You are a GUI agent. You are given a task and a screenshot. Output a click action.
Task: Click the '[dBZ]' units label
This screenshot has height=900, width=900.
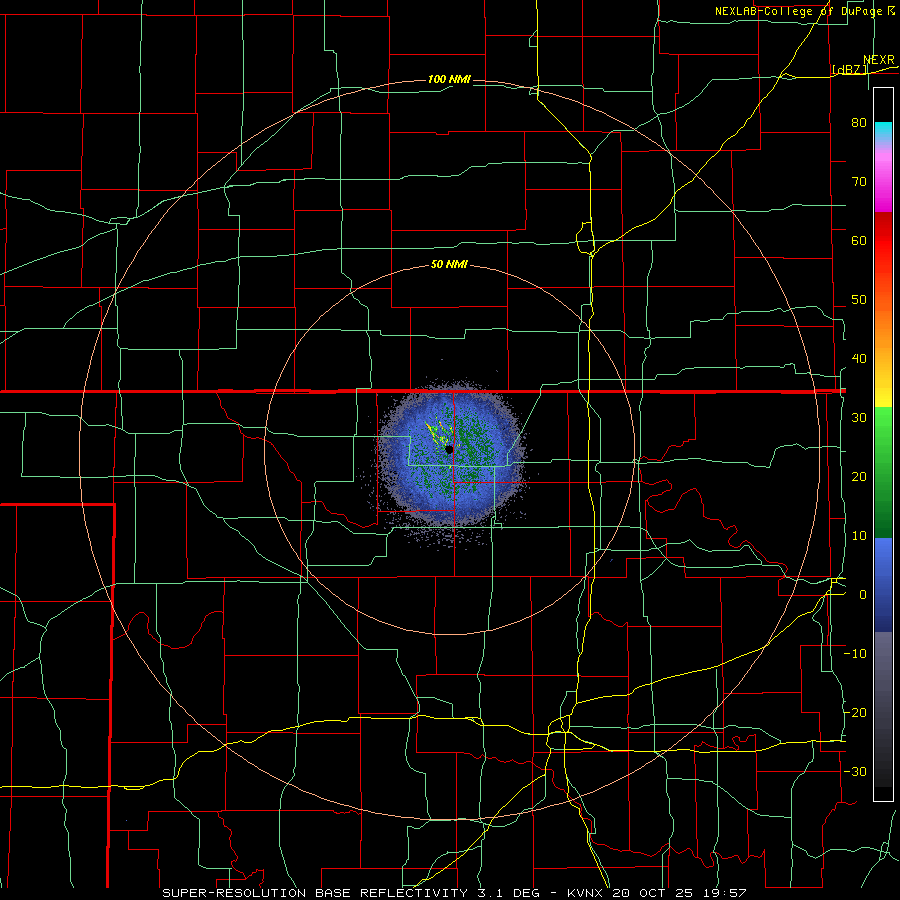(x=850, y=69)
